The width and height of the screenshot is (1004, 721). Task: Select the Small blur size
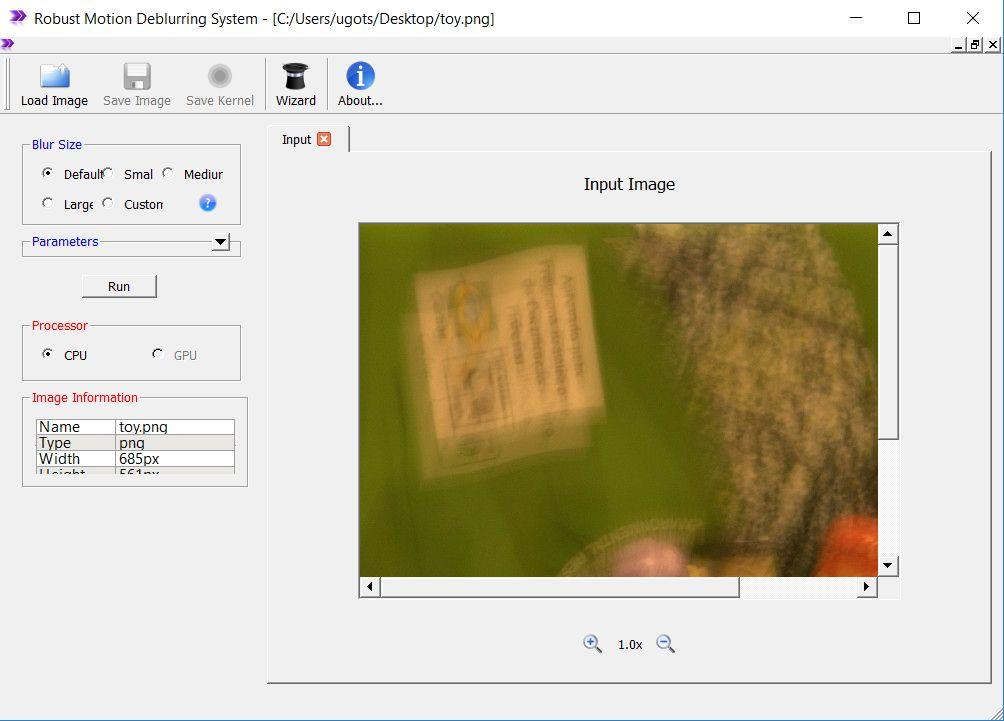108,173
